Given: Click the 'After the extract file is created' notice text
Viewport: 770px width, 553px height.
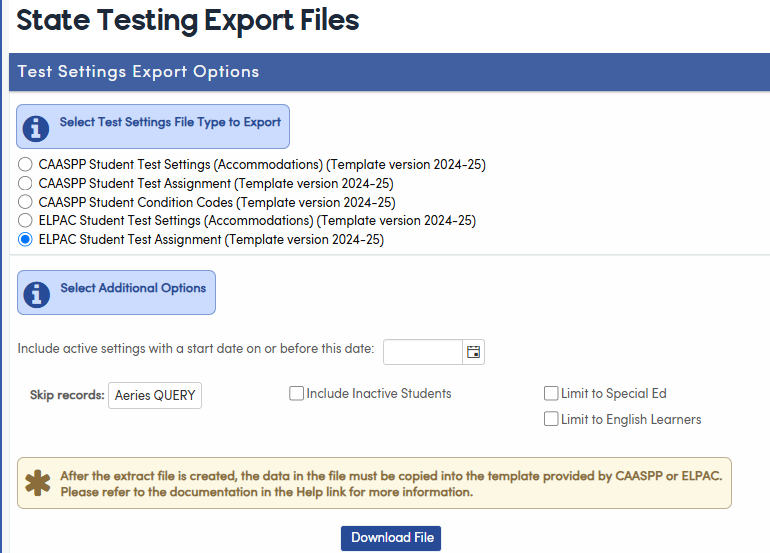Looking at the screenshot, I should pos(391,484).
